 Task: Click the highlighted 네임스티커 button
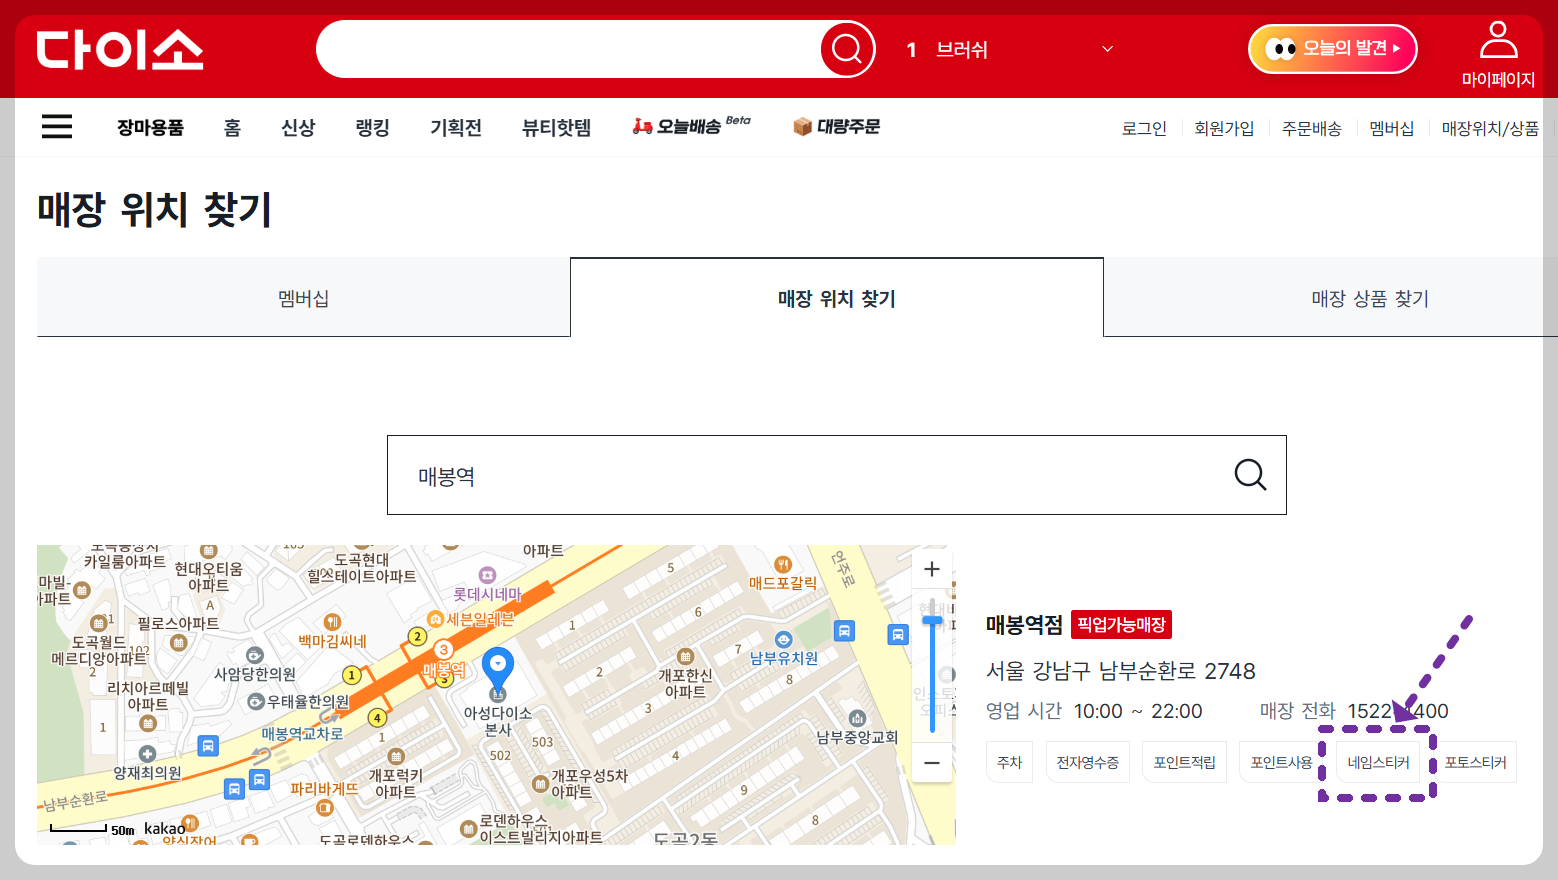(x=1379, y=761)
